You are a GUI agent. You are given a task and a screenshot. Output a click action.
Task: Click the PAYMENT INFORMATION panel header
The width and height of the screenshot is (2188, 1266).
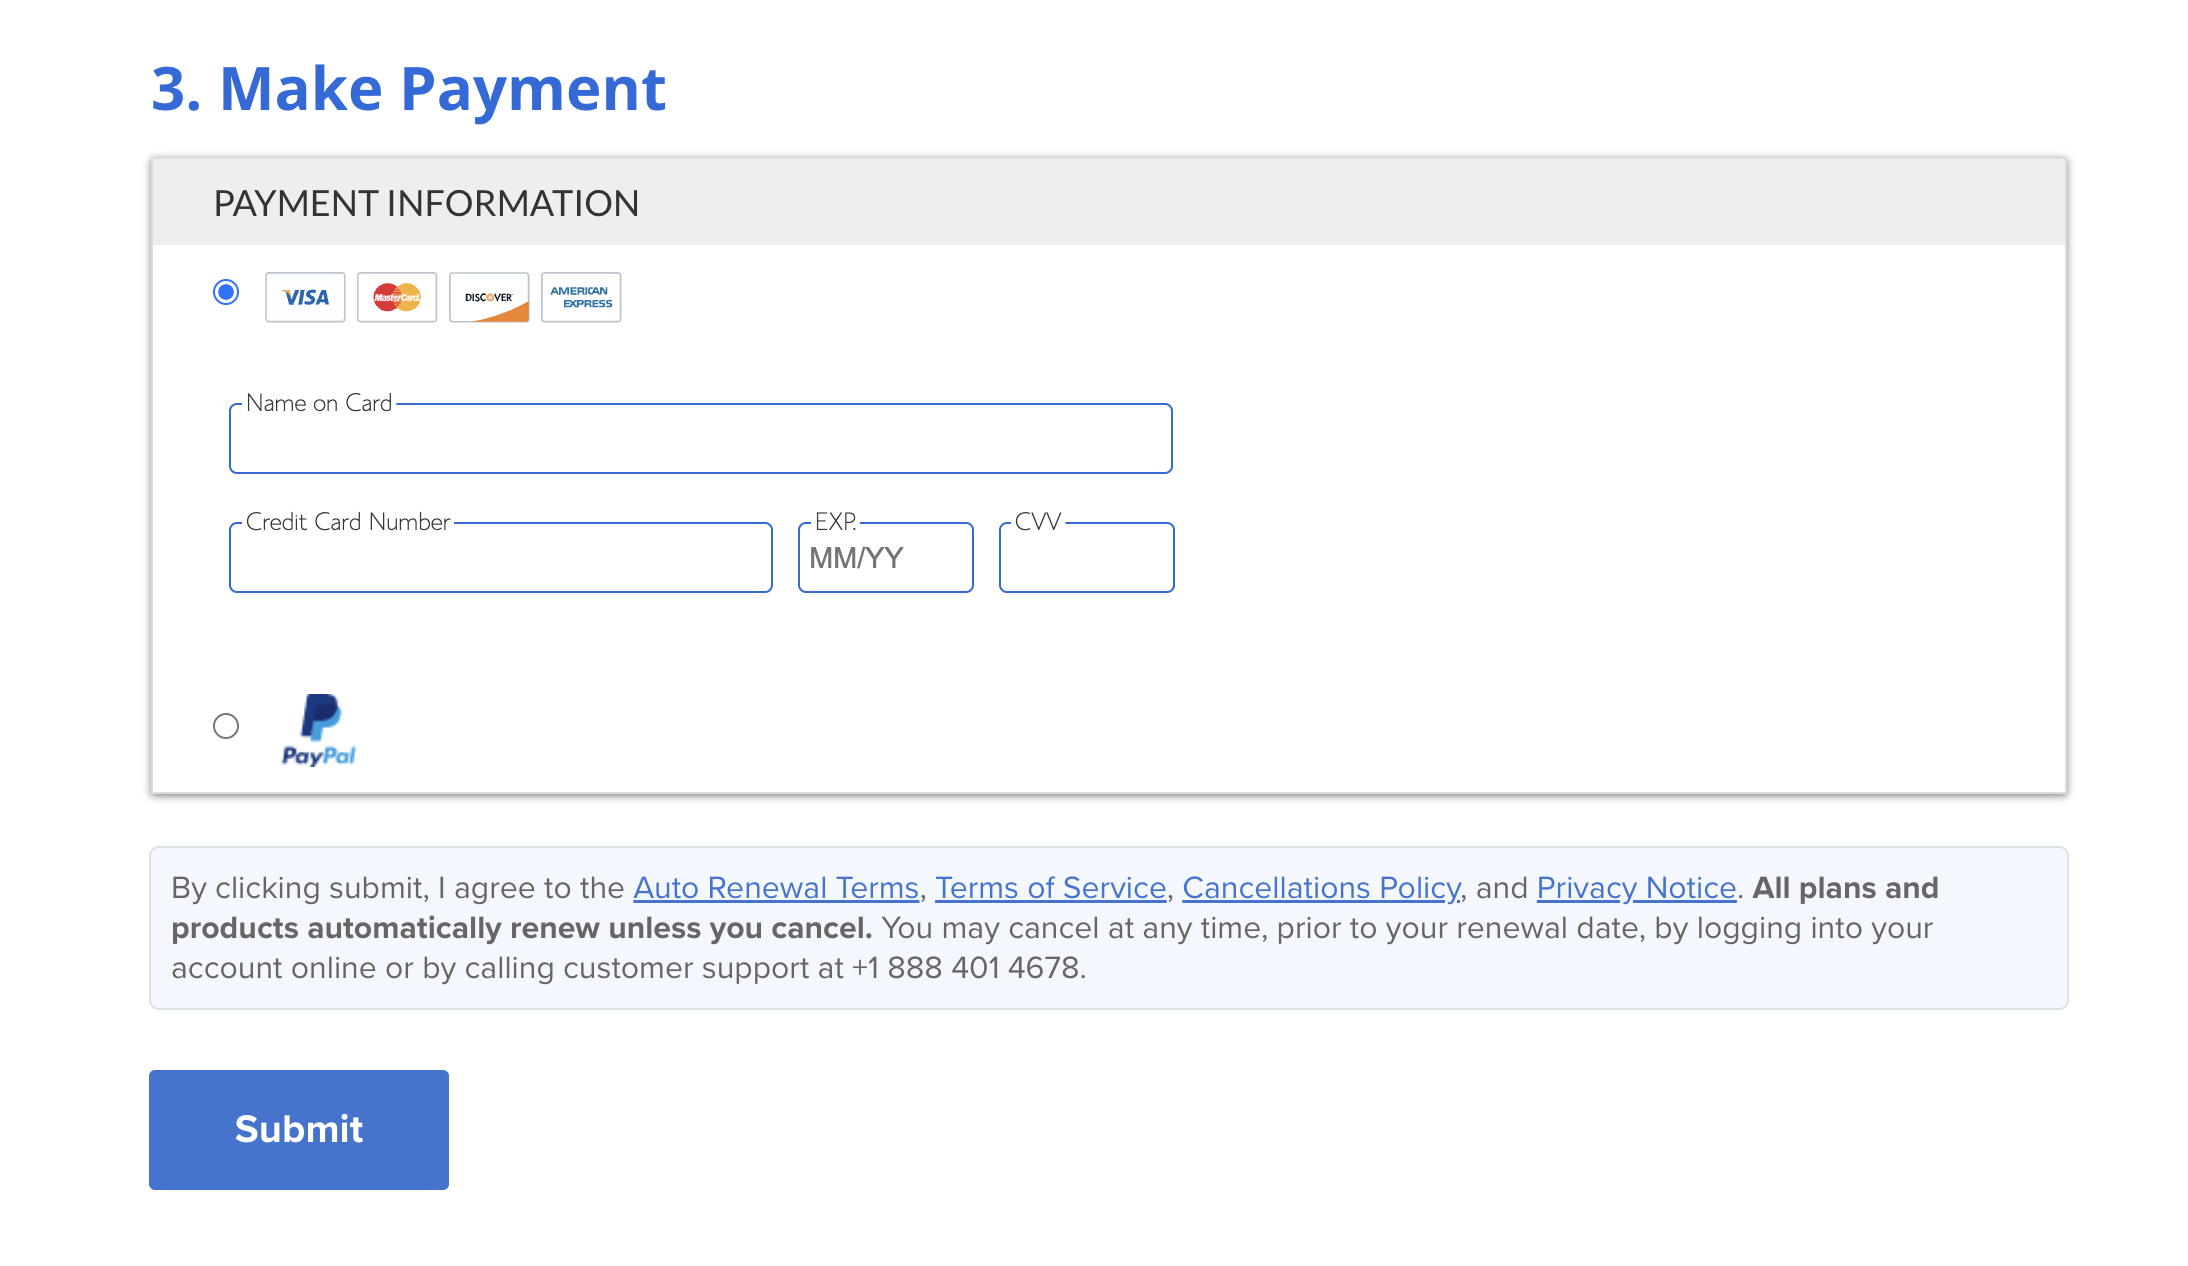1109,203
